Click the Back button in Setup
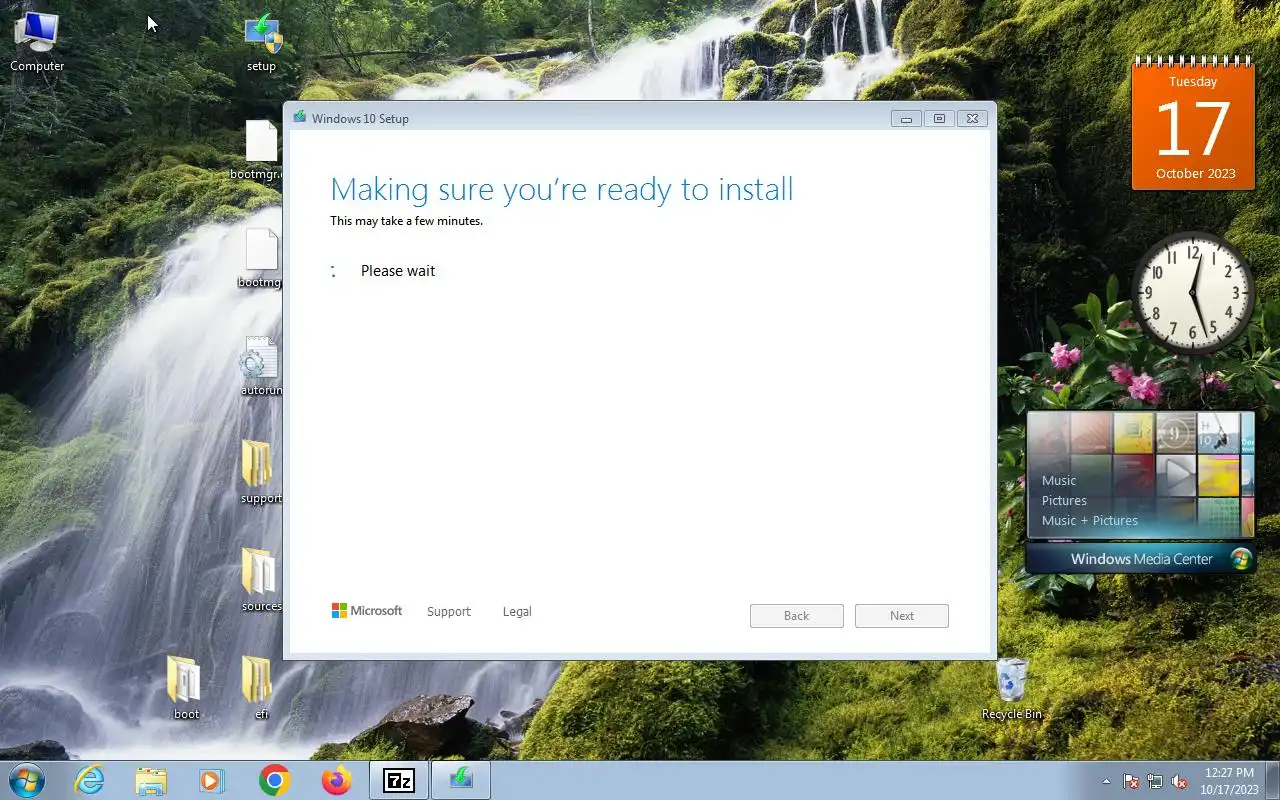1280x800 pixels. point(797,616)
